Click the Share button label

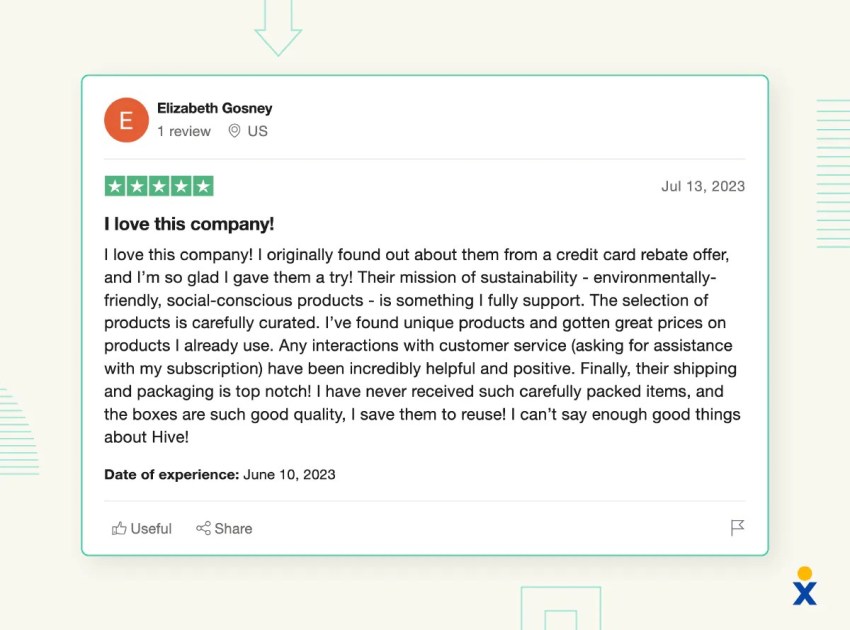pyautogui.click(x=233, y=529)
